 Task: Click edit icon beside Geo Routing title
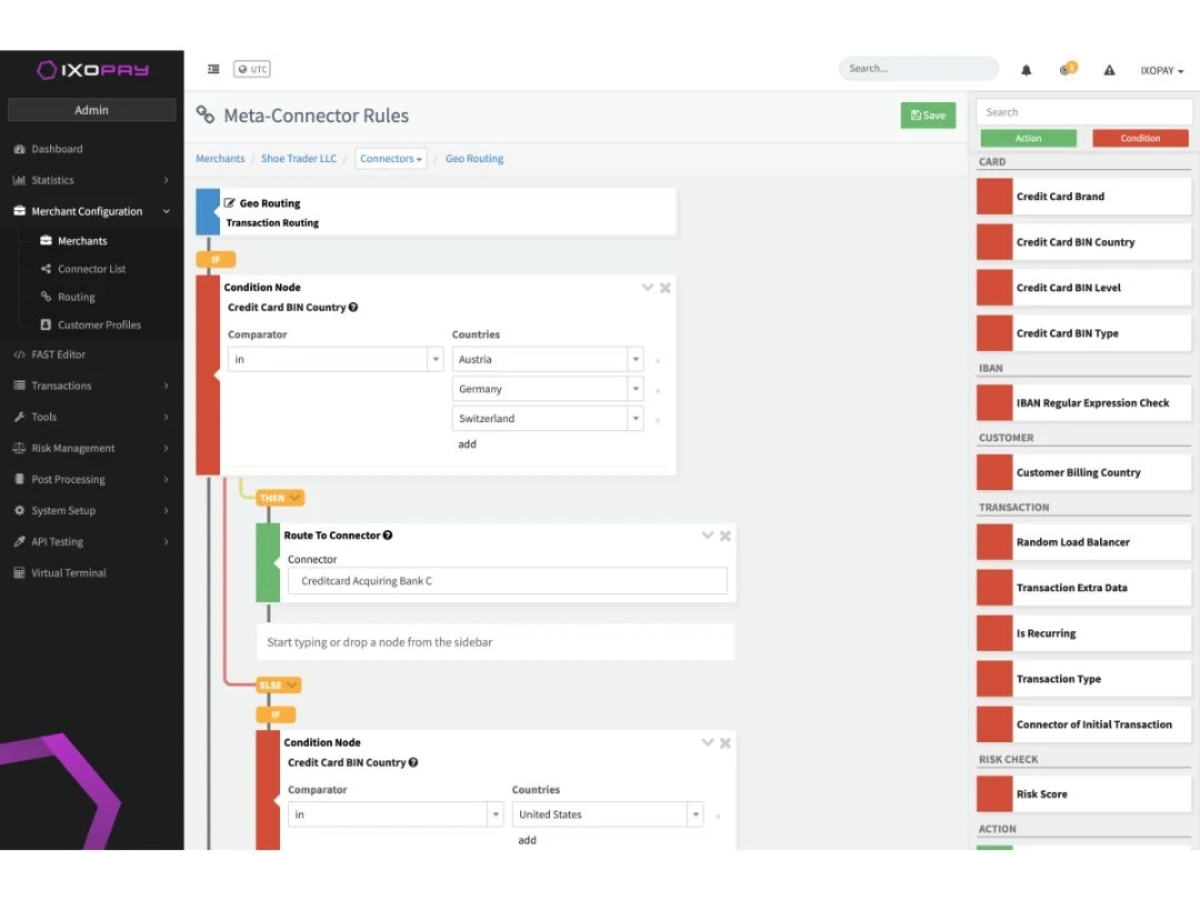(230, 203)
